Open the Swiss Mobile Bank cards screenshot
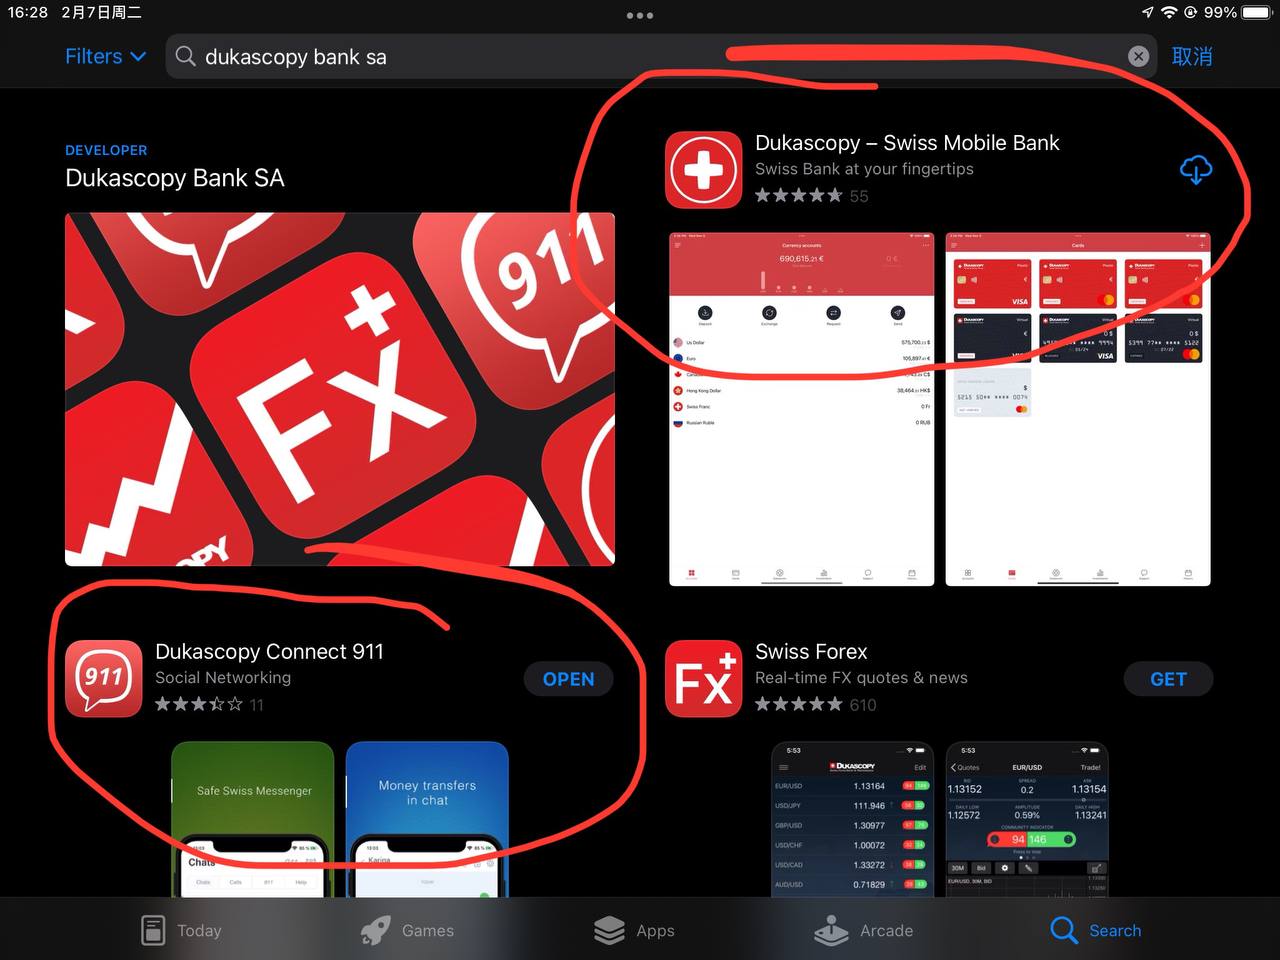Viewport: 1280px width, 960px height. click(x=1078, y=409)
